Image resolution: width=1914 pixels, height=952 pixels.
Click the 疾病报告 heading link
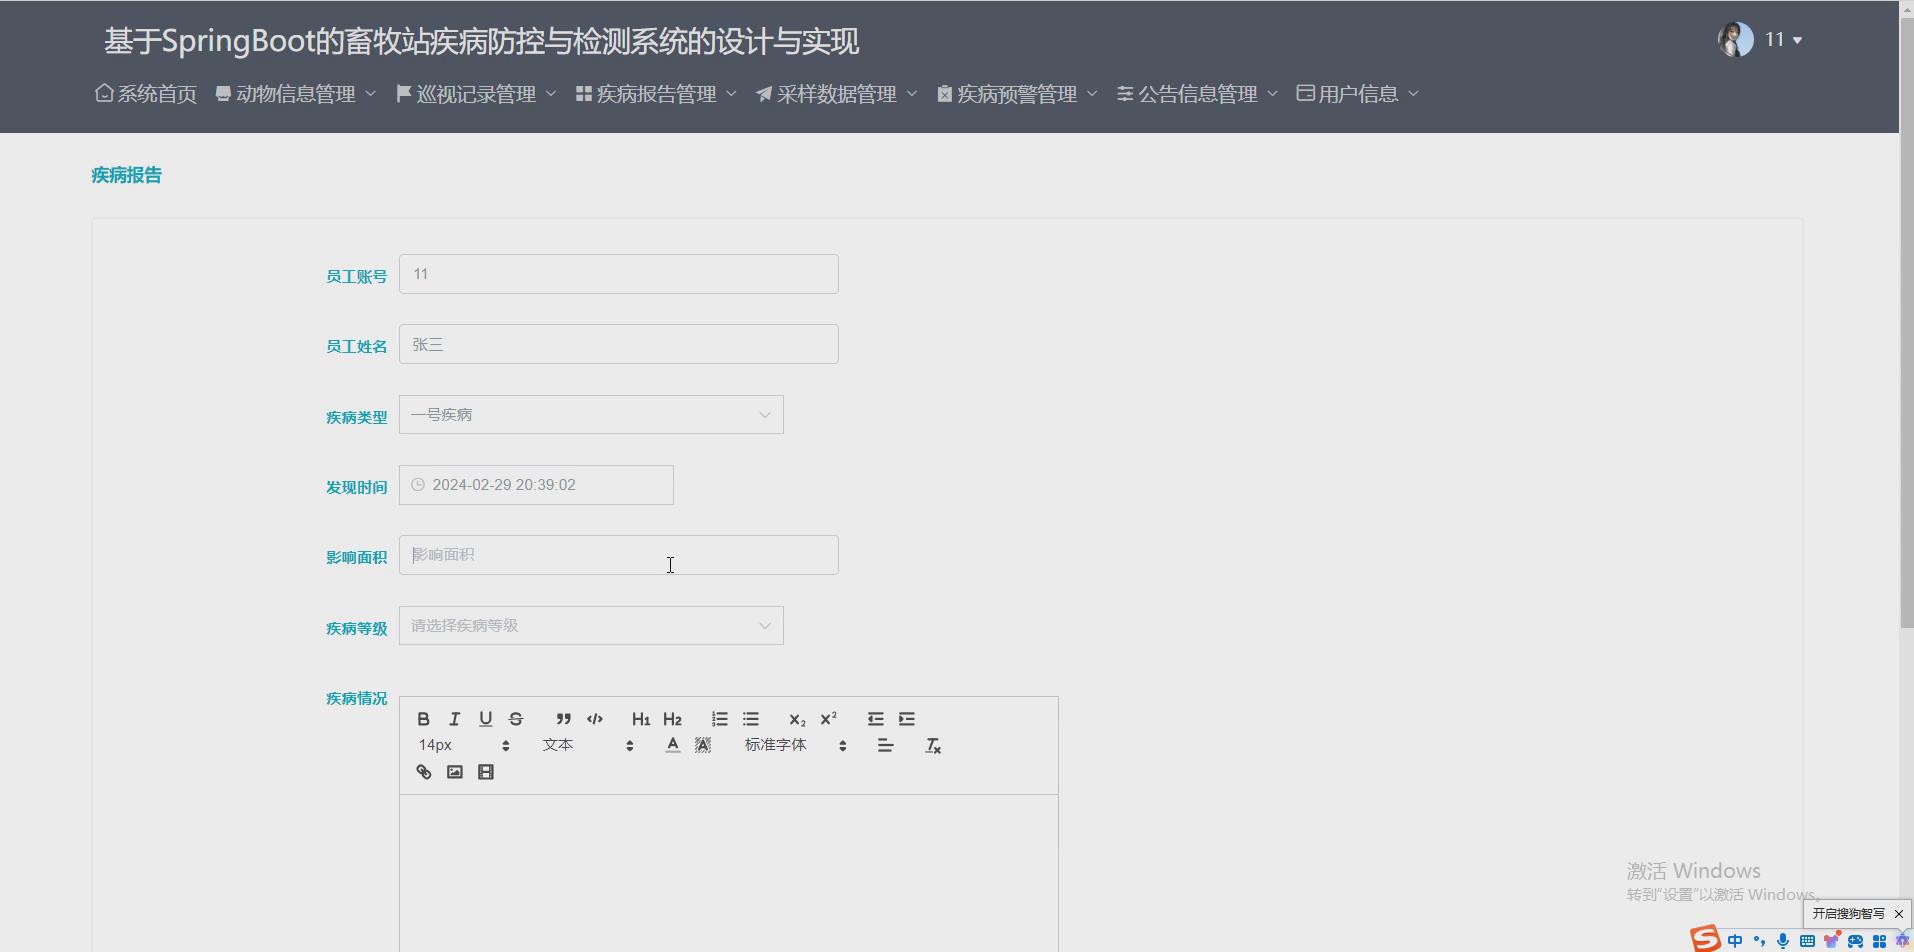click(125, 174)
